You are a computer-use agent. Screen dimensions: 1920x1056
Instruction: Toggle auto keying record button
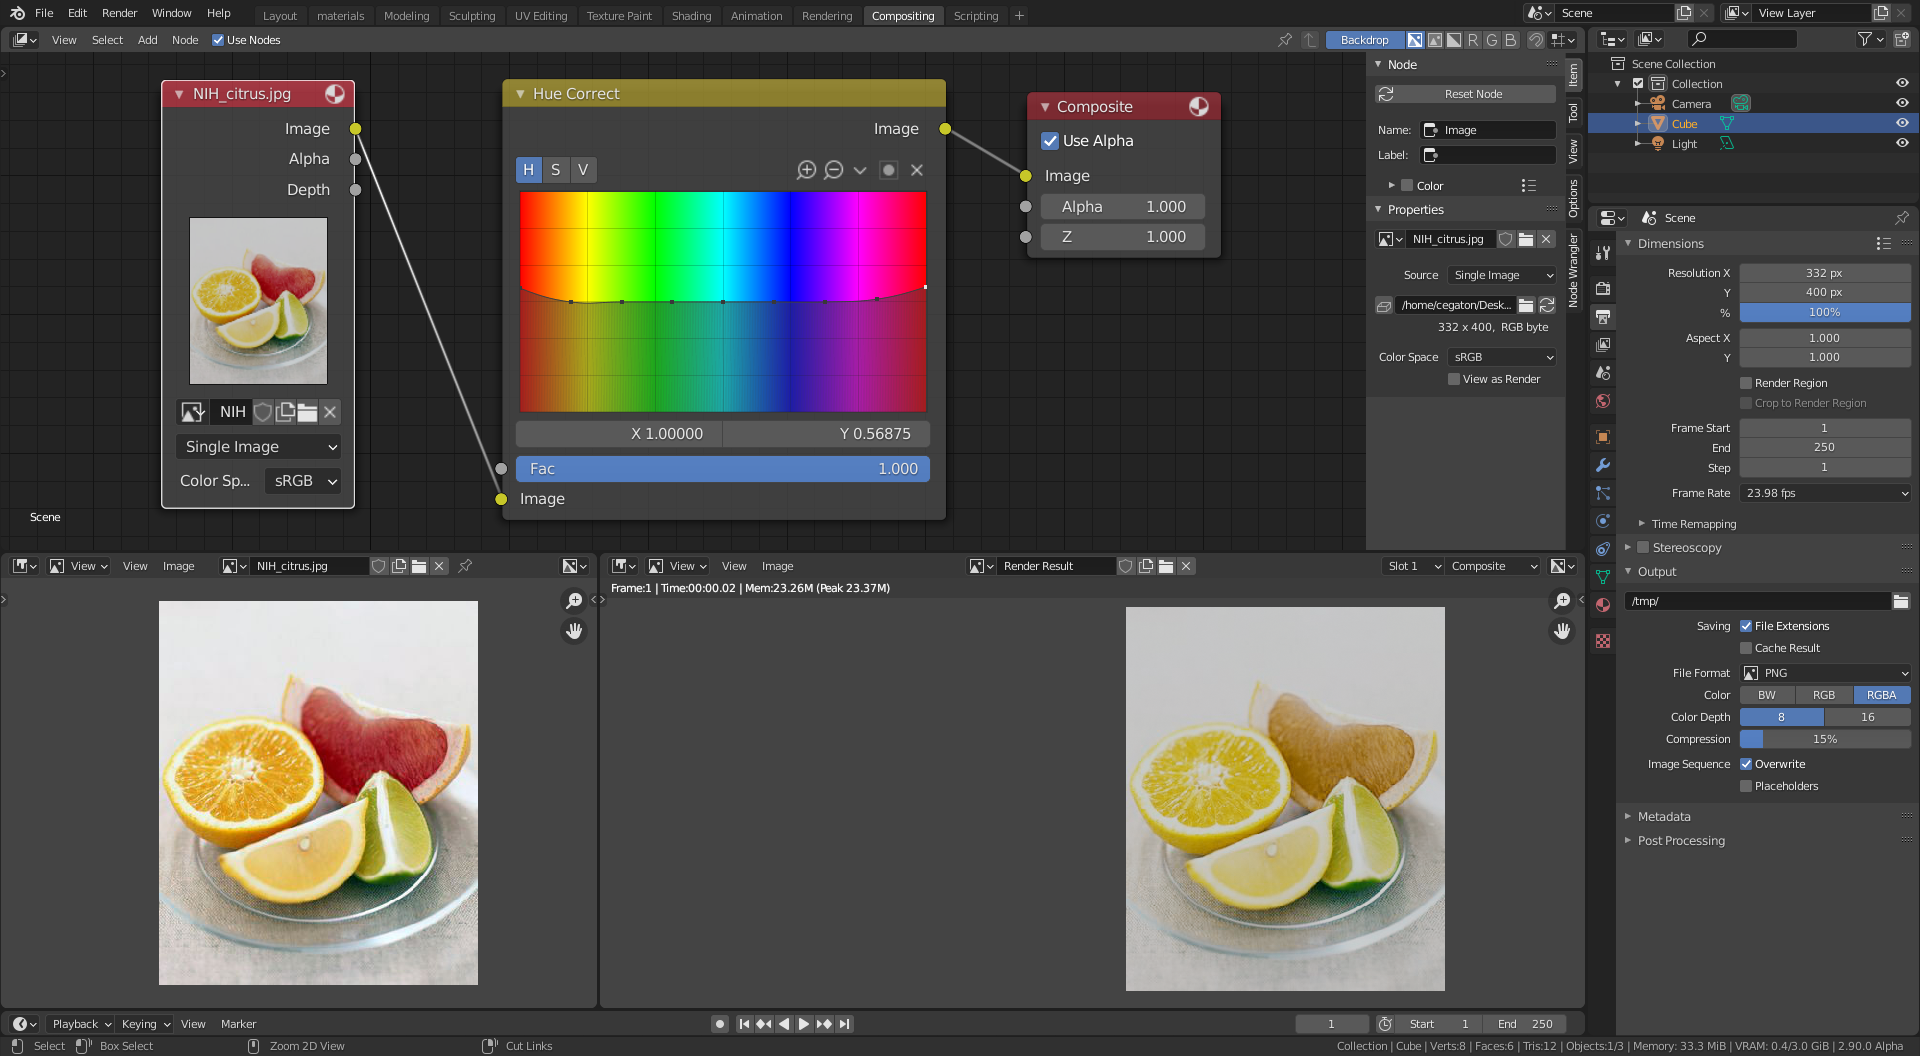719,1024
